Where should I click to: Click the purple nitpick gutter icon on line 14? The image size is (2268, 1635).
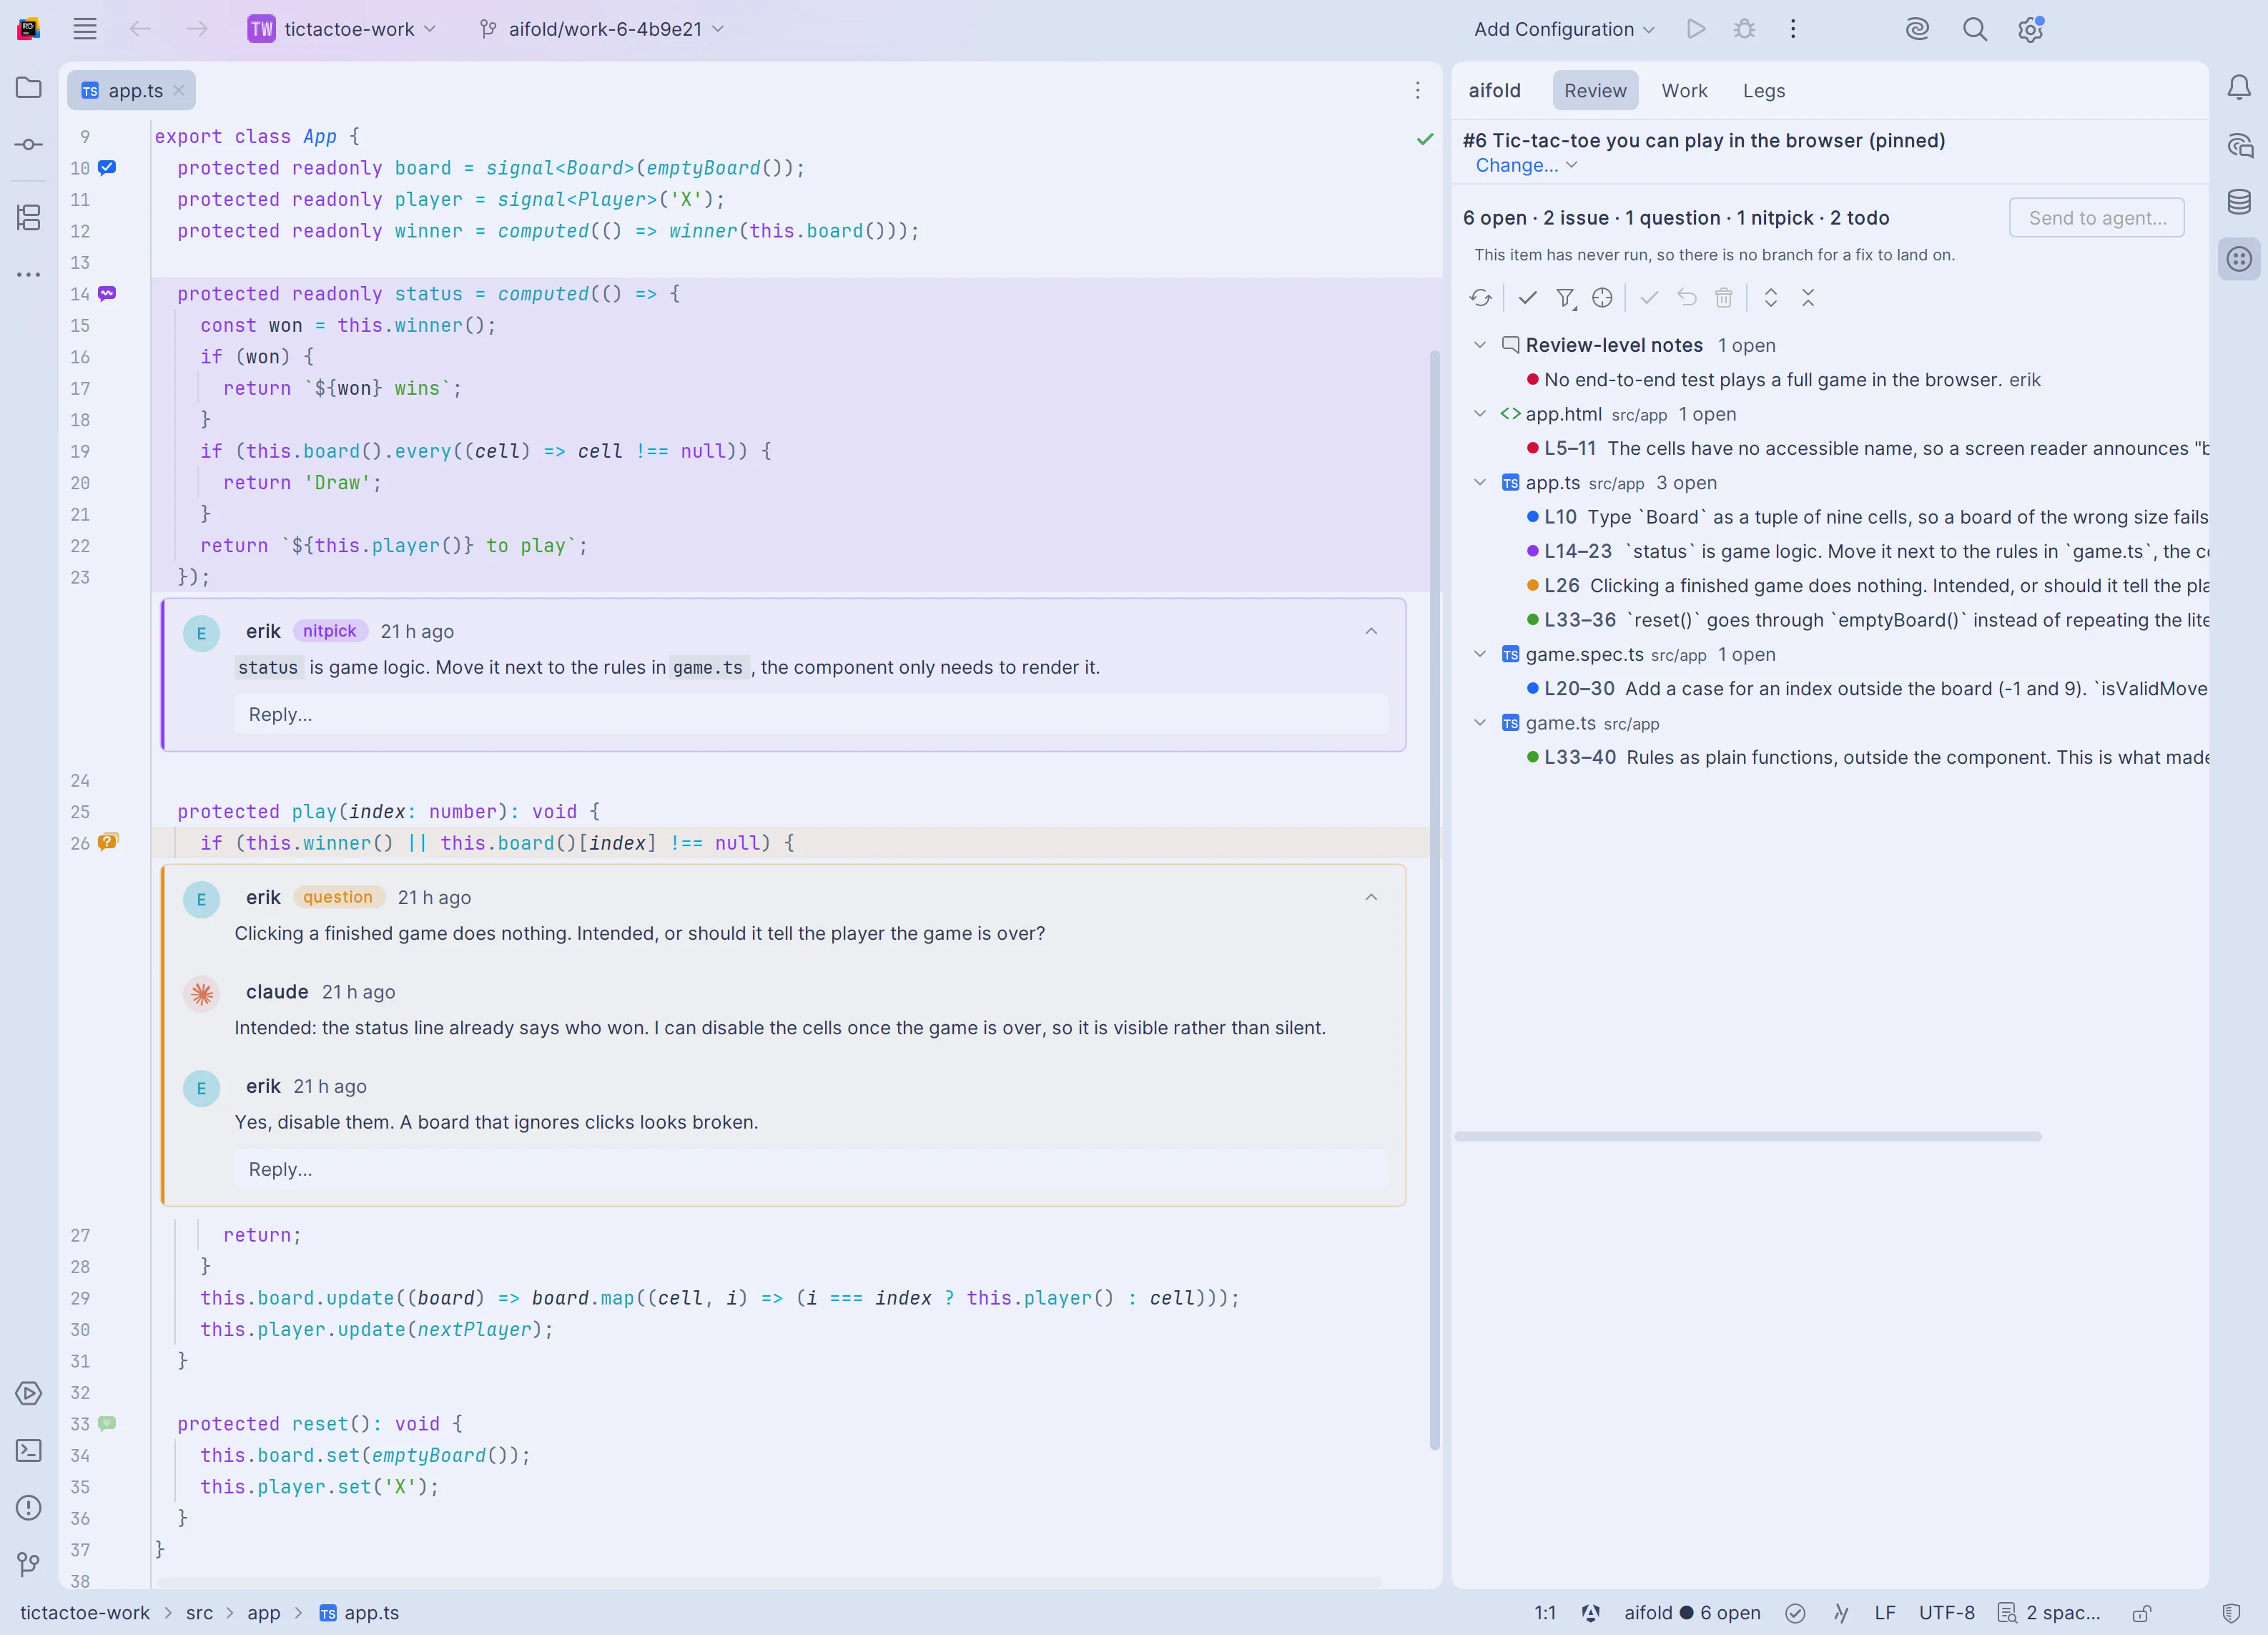107,294
